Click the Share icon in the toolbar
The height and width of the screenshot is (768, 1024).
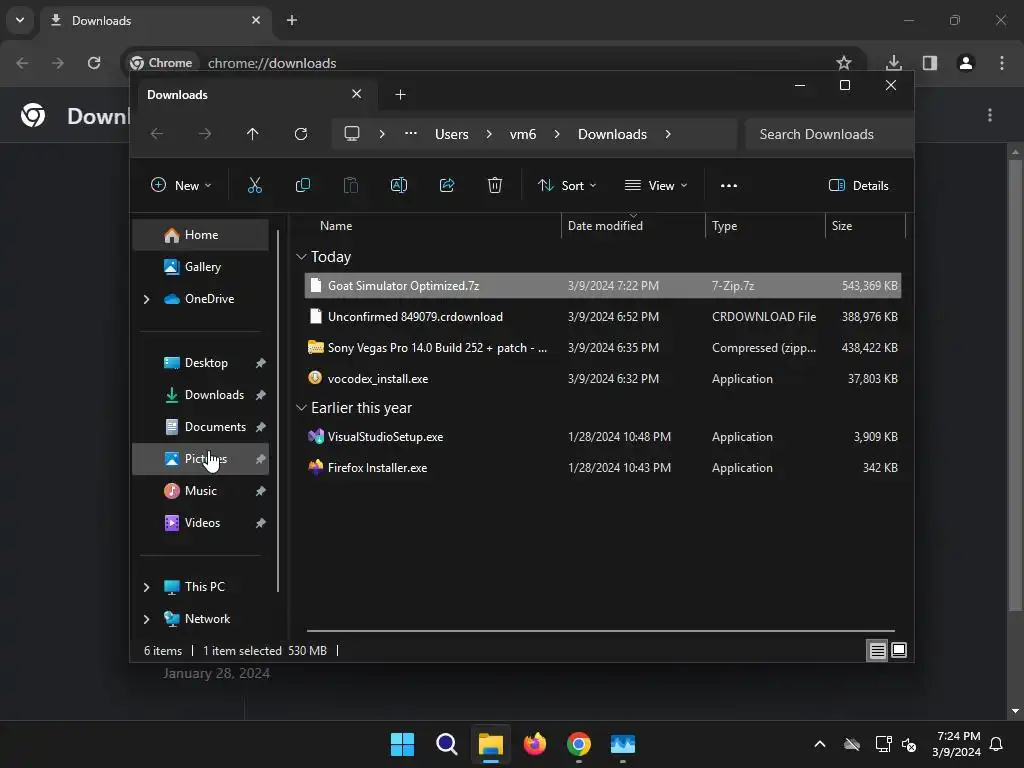point(447,185)
